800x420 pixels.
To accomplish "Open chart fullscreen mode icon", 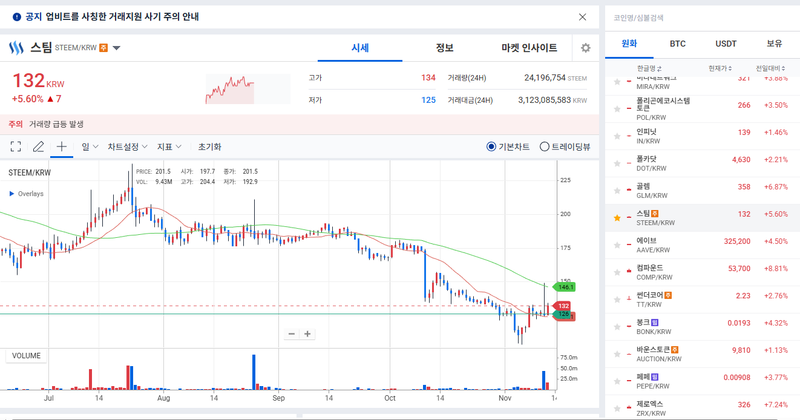I will (x=16, y=147).
